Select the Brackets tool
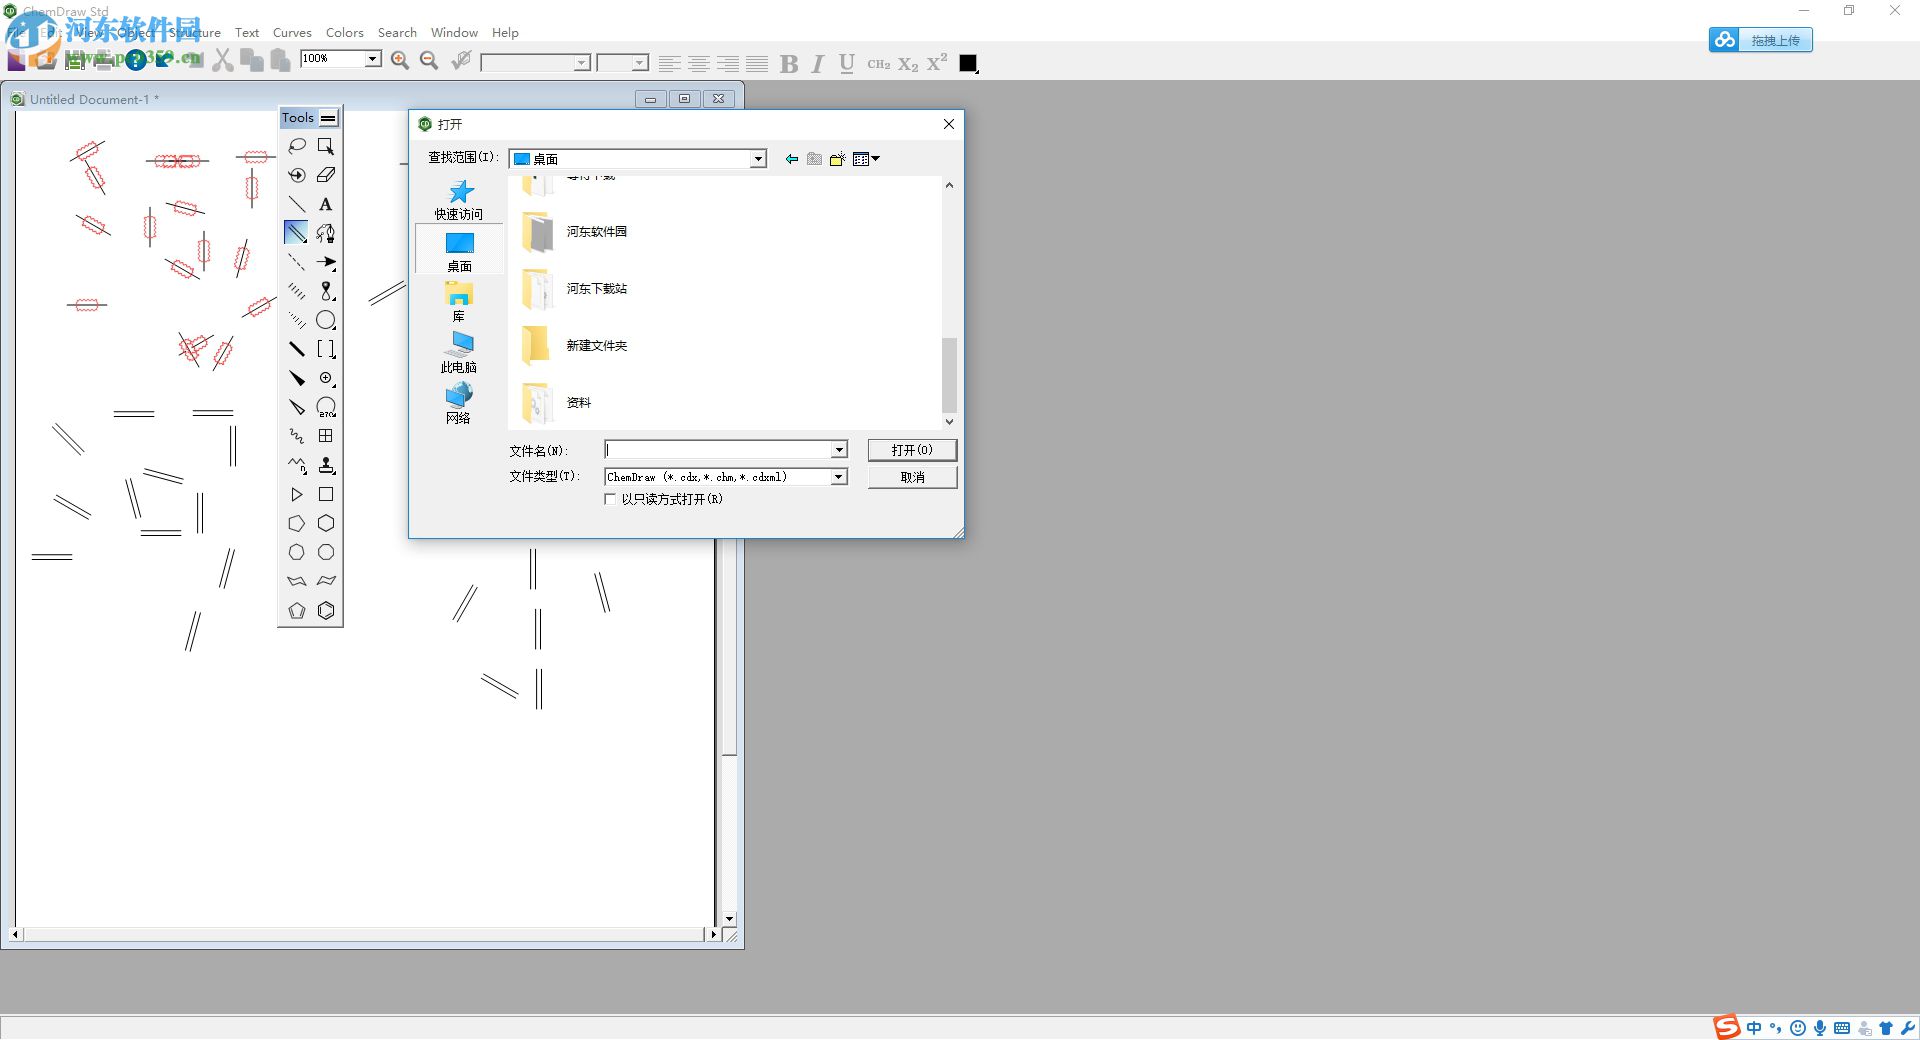1920x1040 pixels. point(326,349)
